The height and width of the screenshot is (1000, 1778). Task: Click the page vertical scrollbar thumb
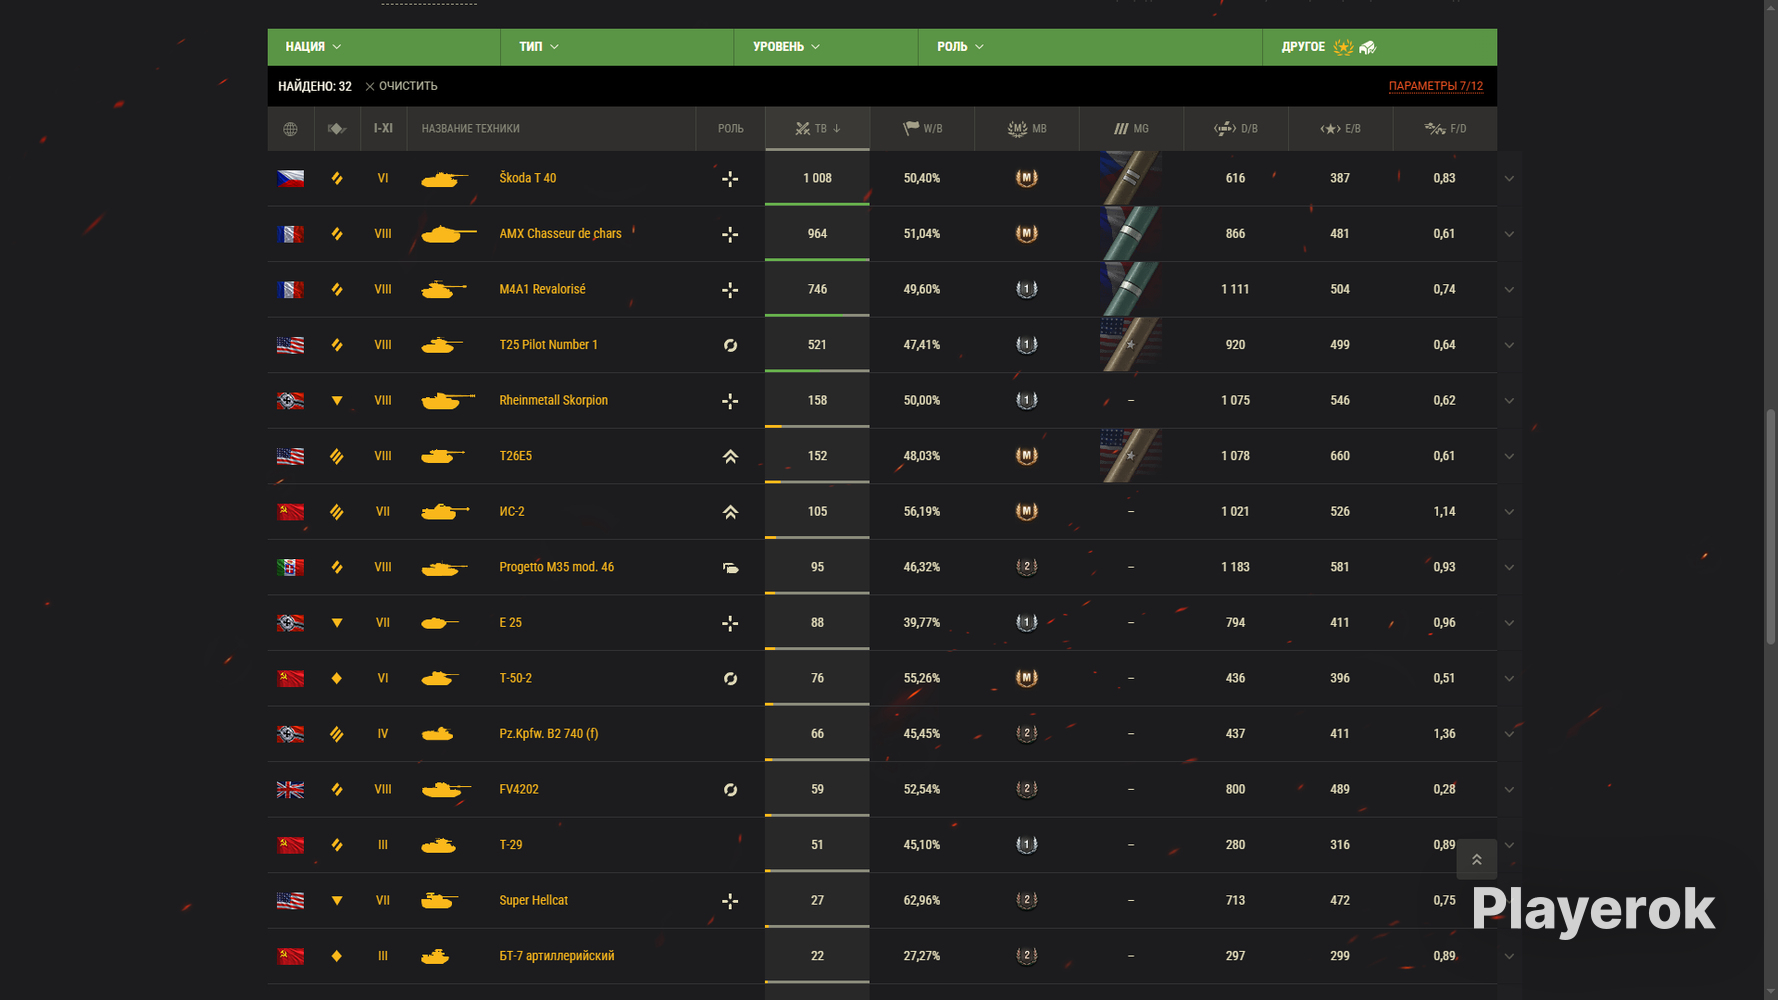[1770, 527]
